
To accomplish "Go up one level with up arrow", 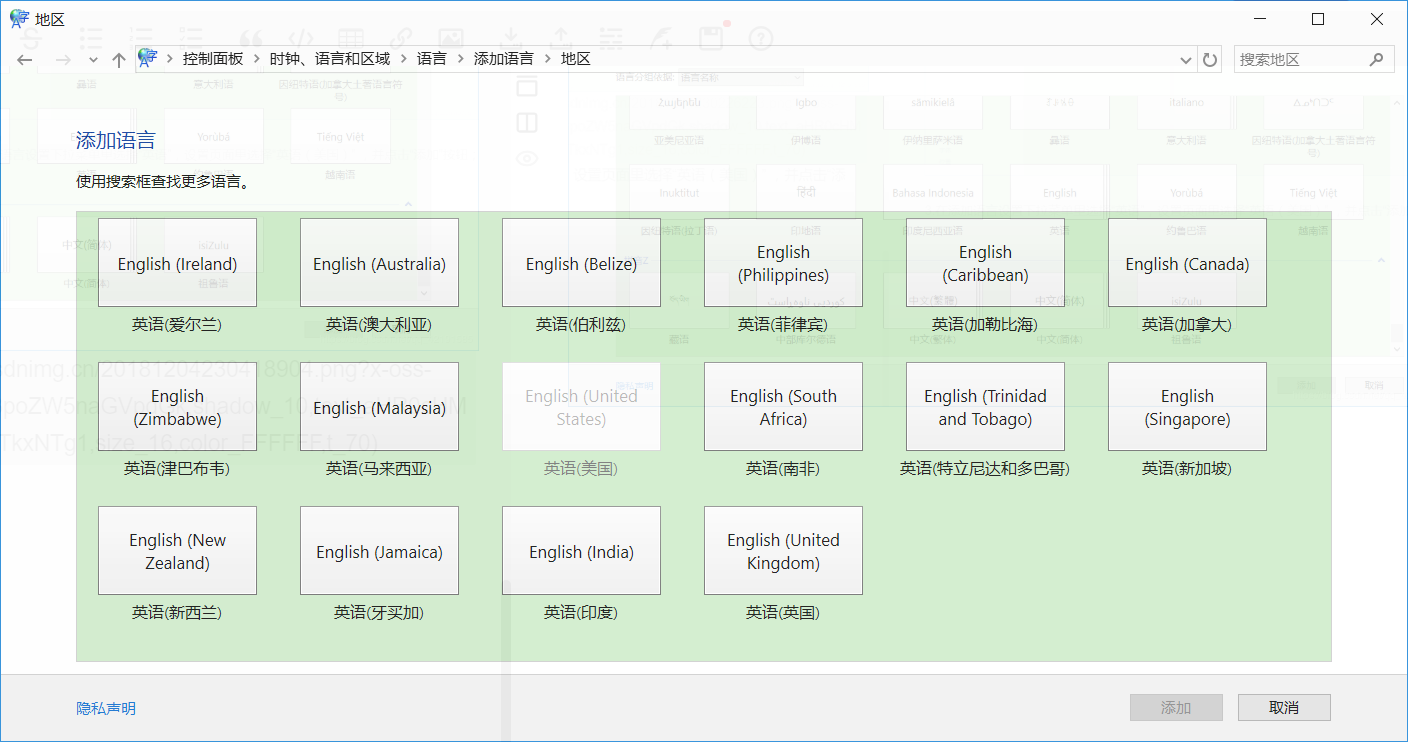I will pos(118,60).
